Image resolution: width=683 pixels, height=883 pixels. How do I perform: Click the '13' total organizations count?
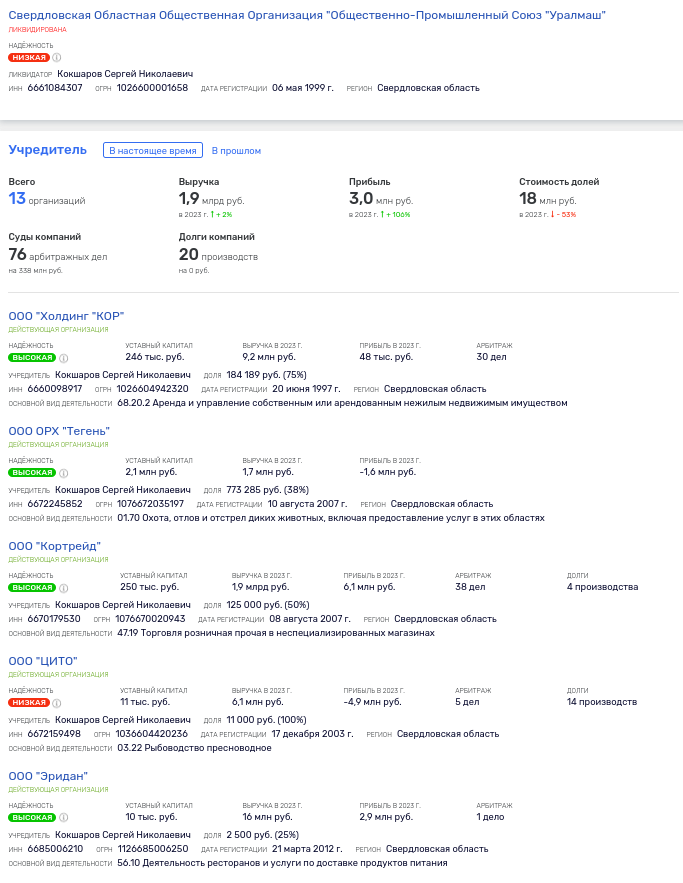[x=17, y=198]
